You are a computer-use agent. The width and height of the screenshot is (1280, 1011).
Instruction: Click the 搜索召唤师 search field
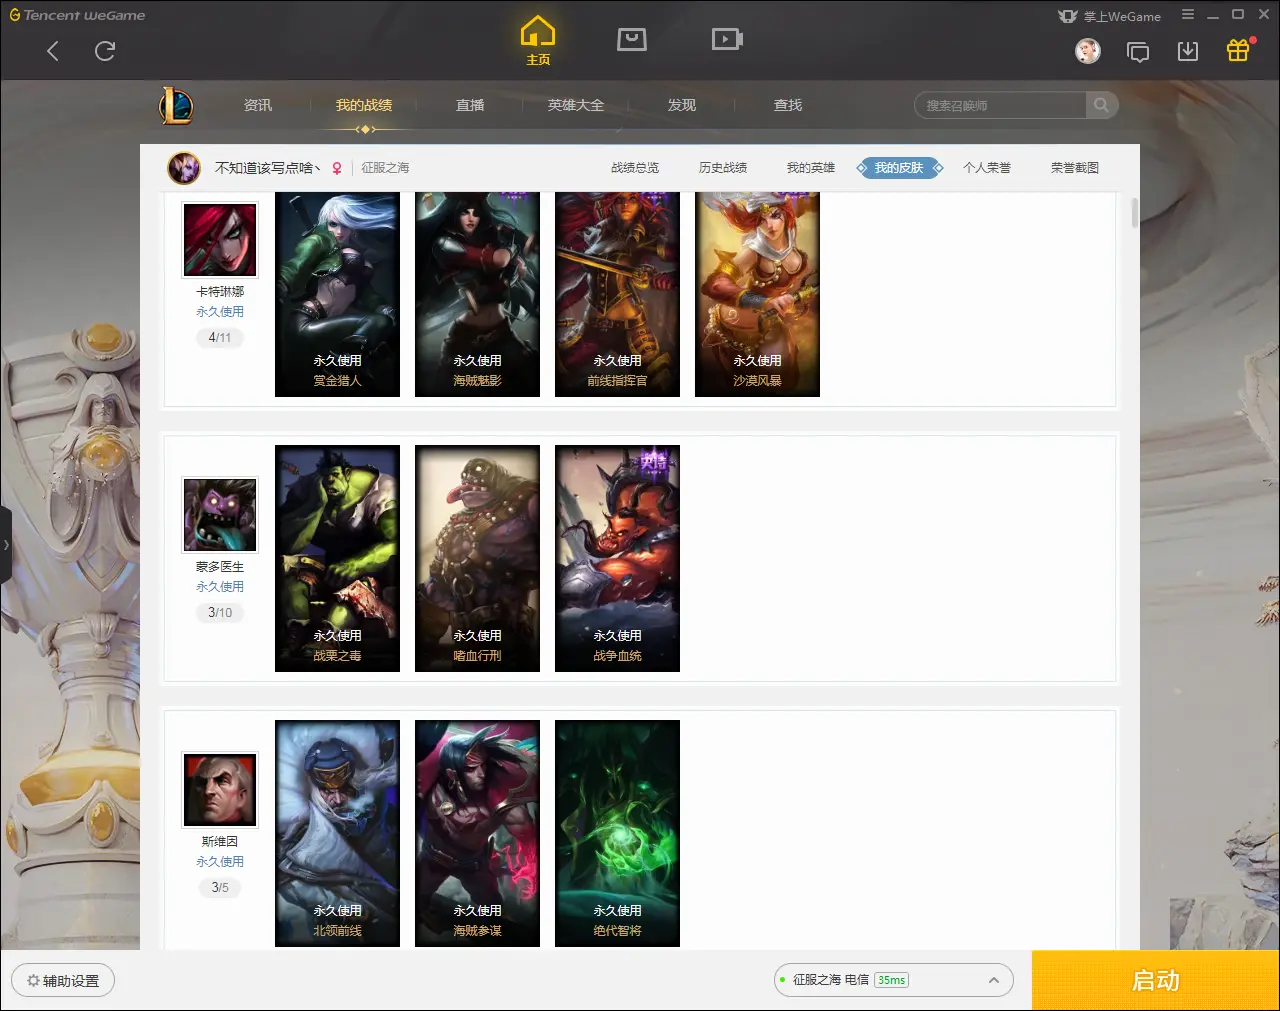1000,105
